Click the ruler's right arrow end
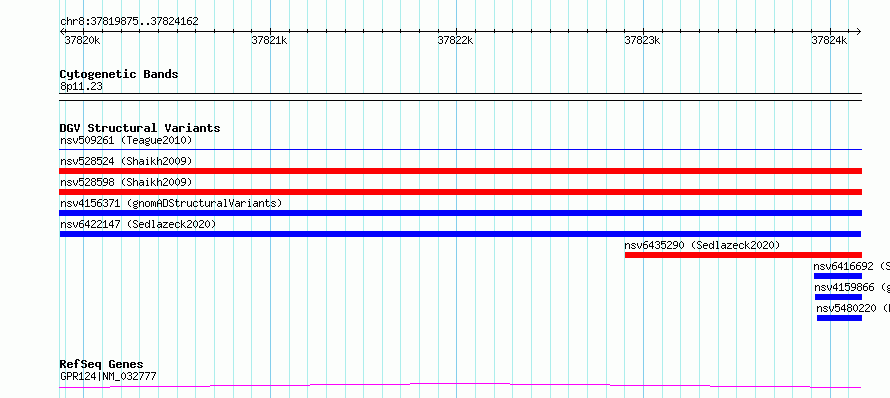Image resolution: width=890 pixels, height=398 pixels. 859,32
